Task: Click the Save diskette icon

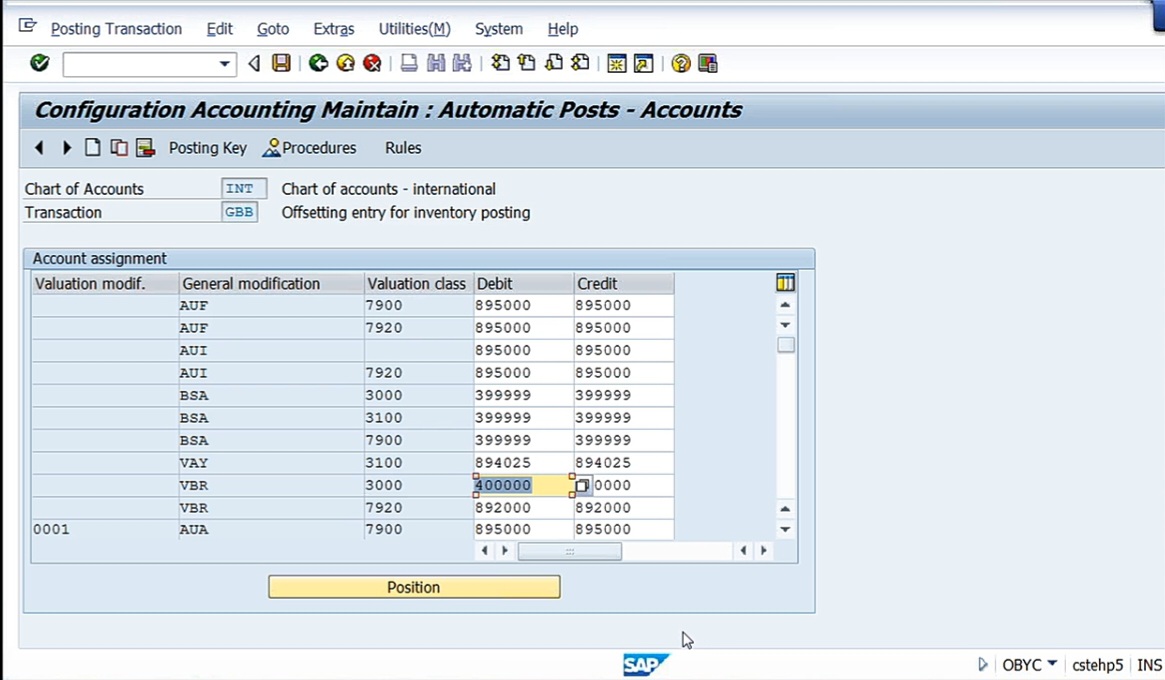Action: click(x=282, y=63)
